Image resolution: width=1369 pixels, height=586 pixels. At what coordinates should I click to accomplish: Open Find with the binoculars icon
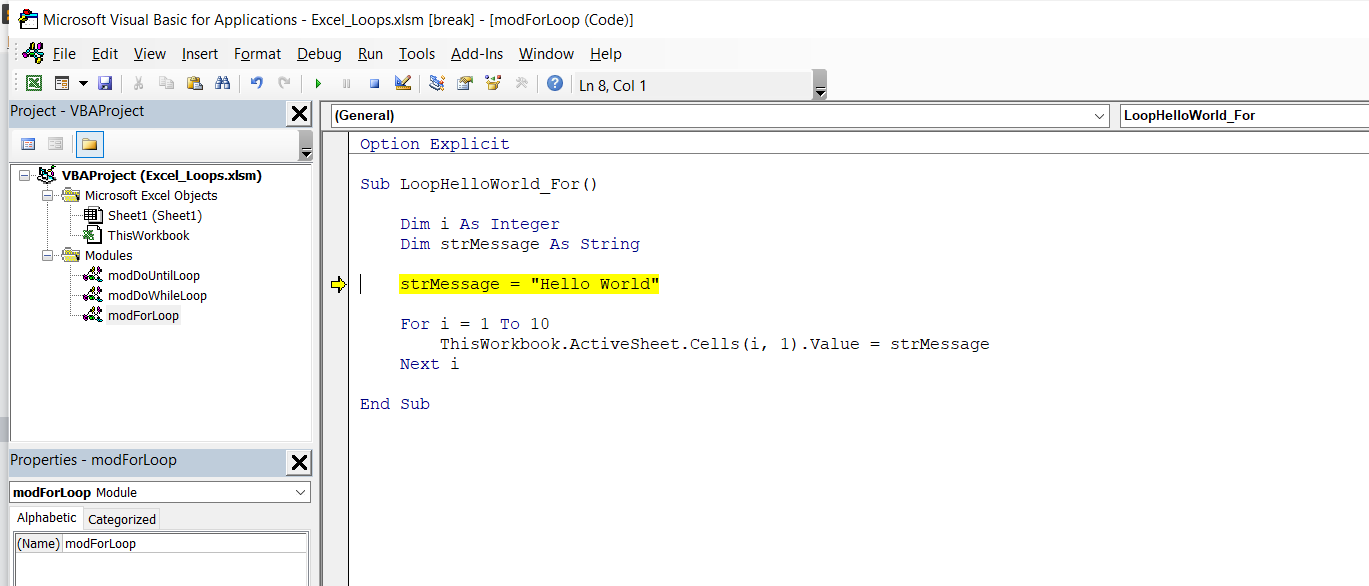point(222,84)
